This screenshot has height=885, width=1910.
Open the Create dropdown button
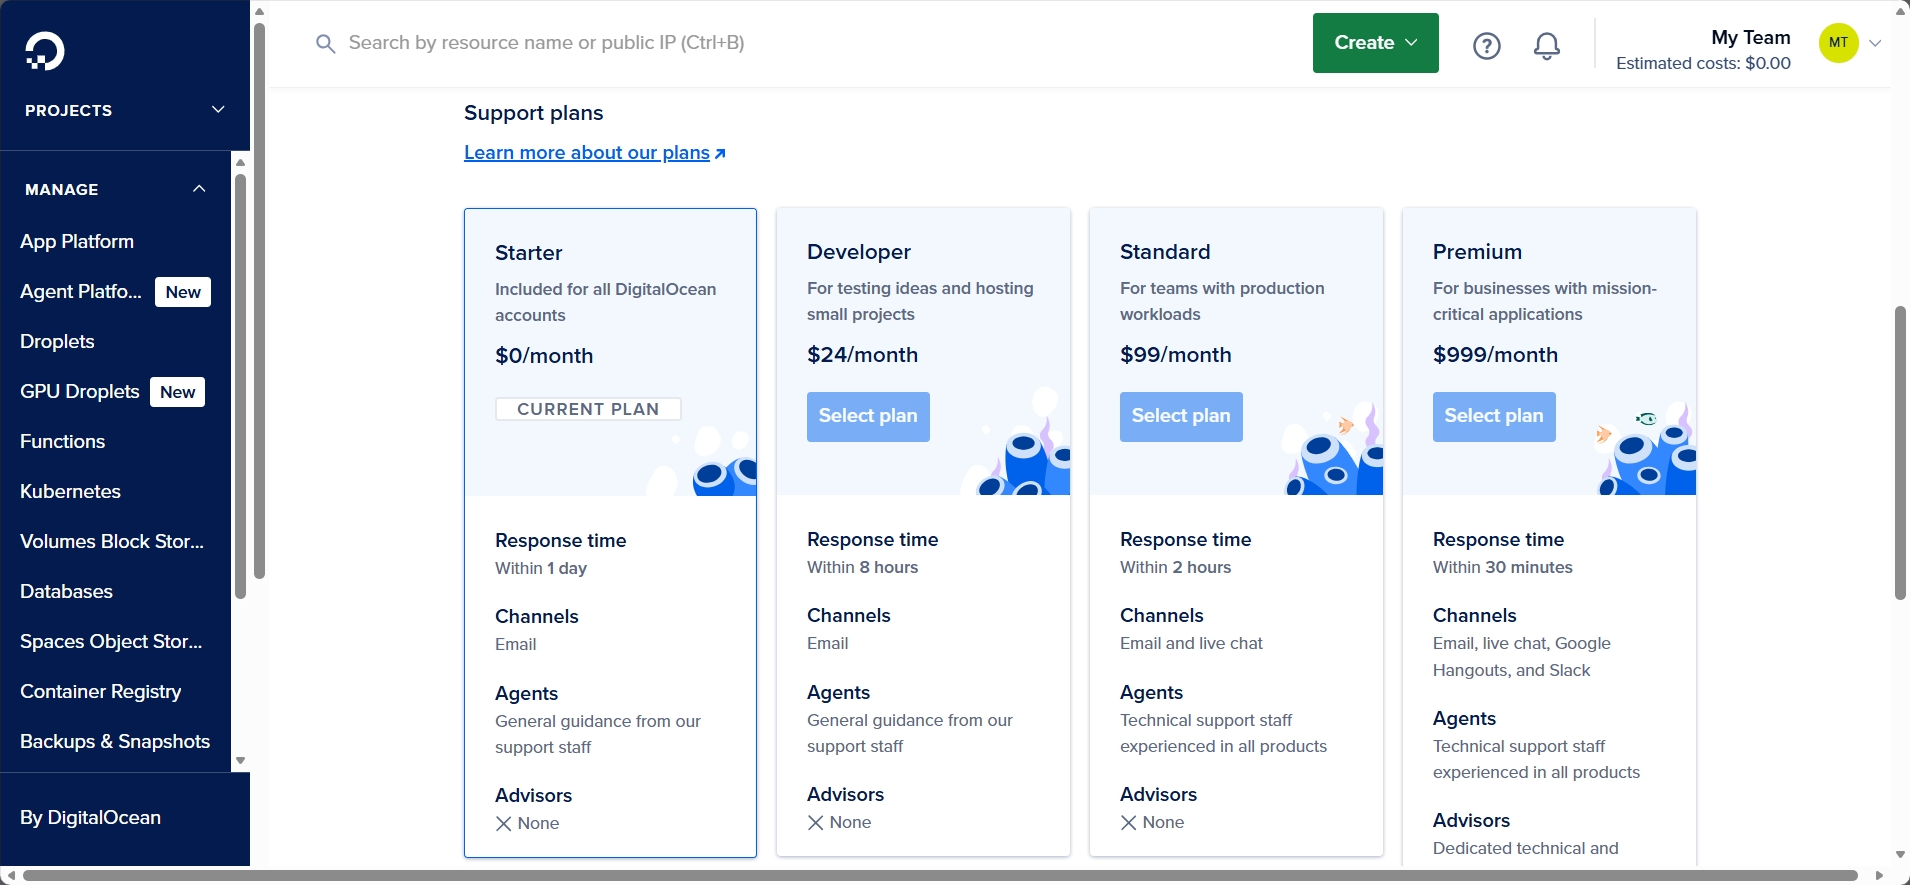click(1375, 43)
